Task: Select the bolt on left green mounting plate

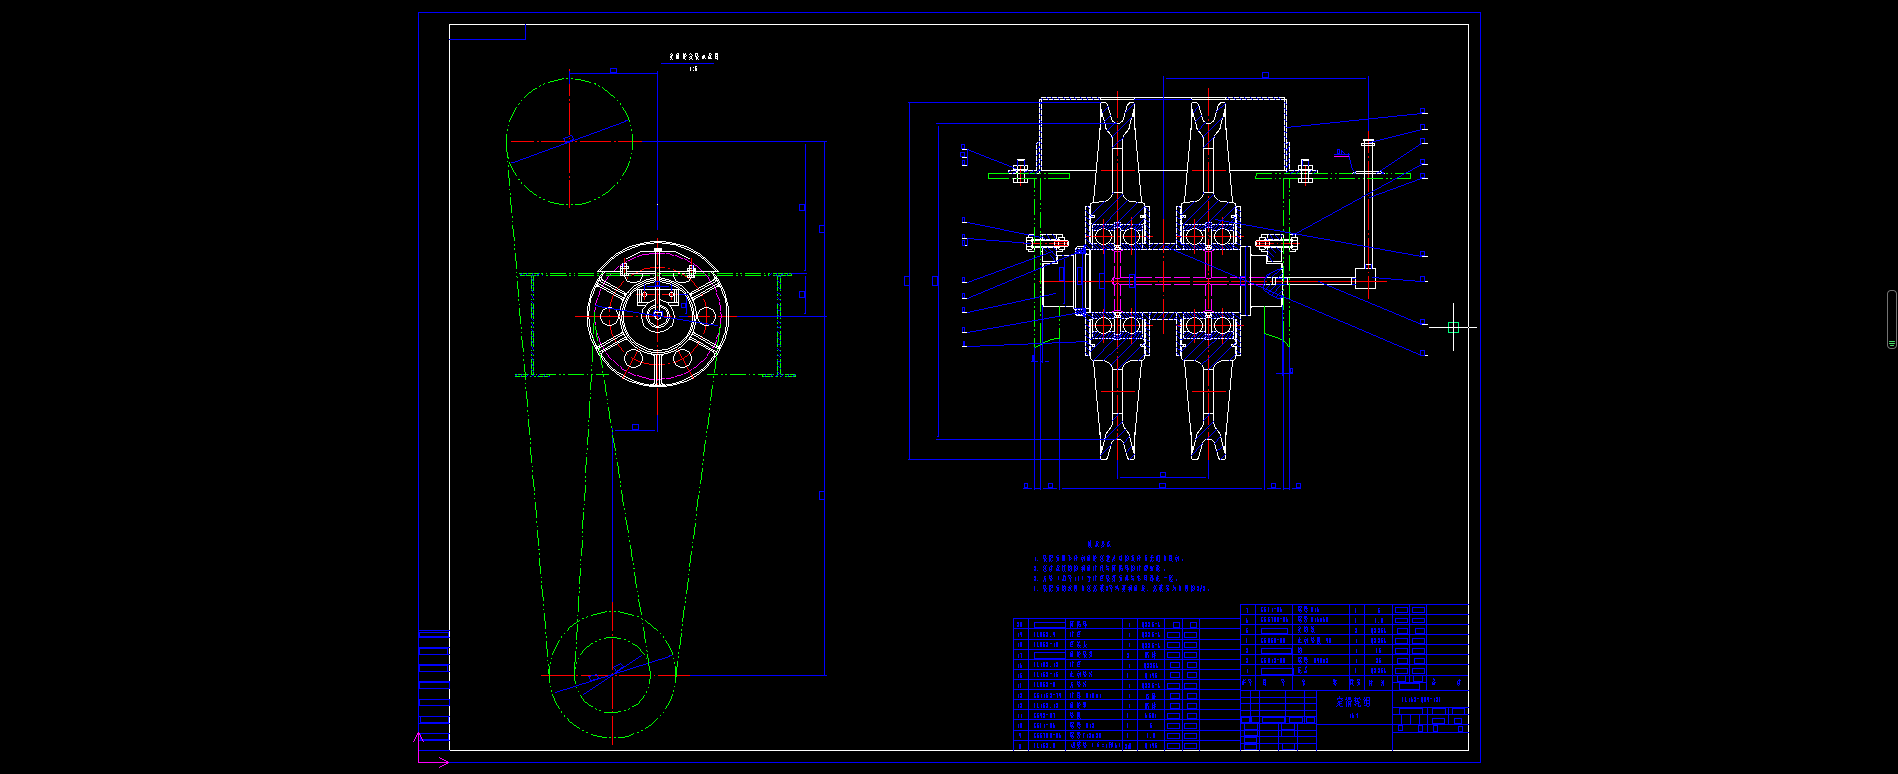Action: point(1019,172)
